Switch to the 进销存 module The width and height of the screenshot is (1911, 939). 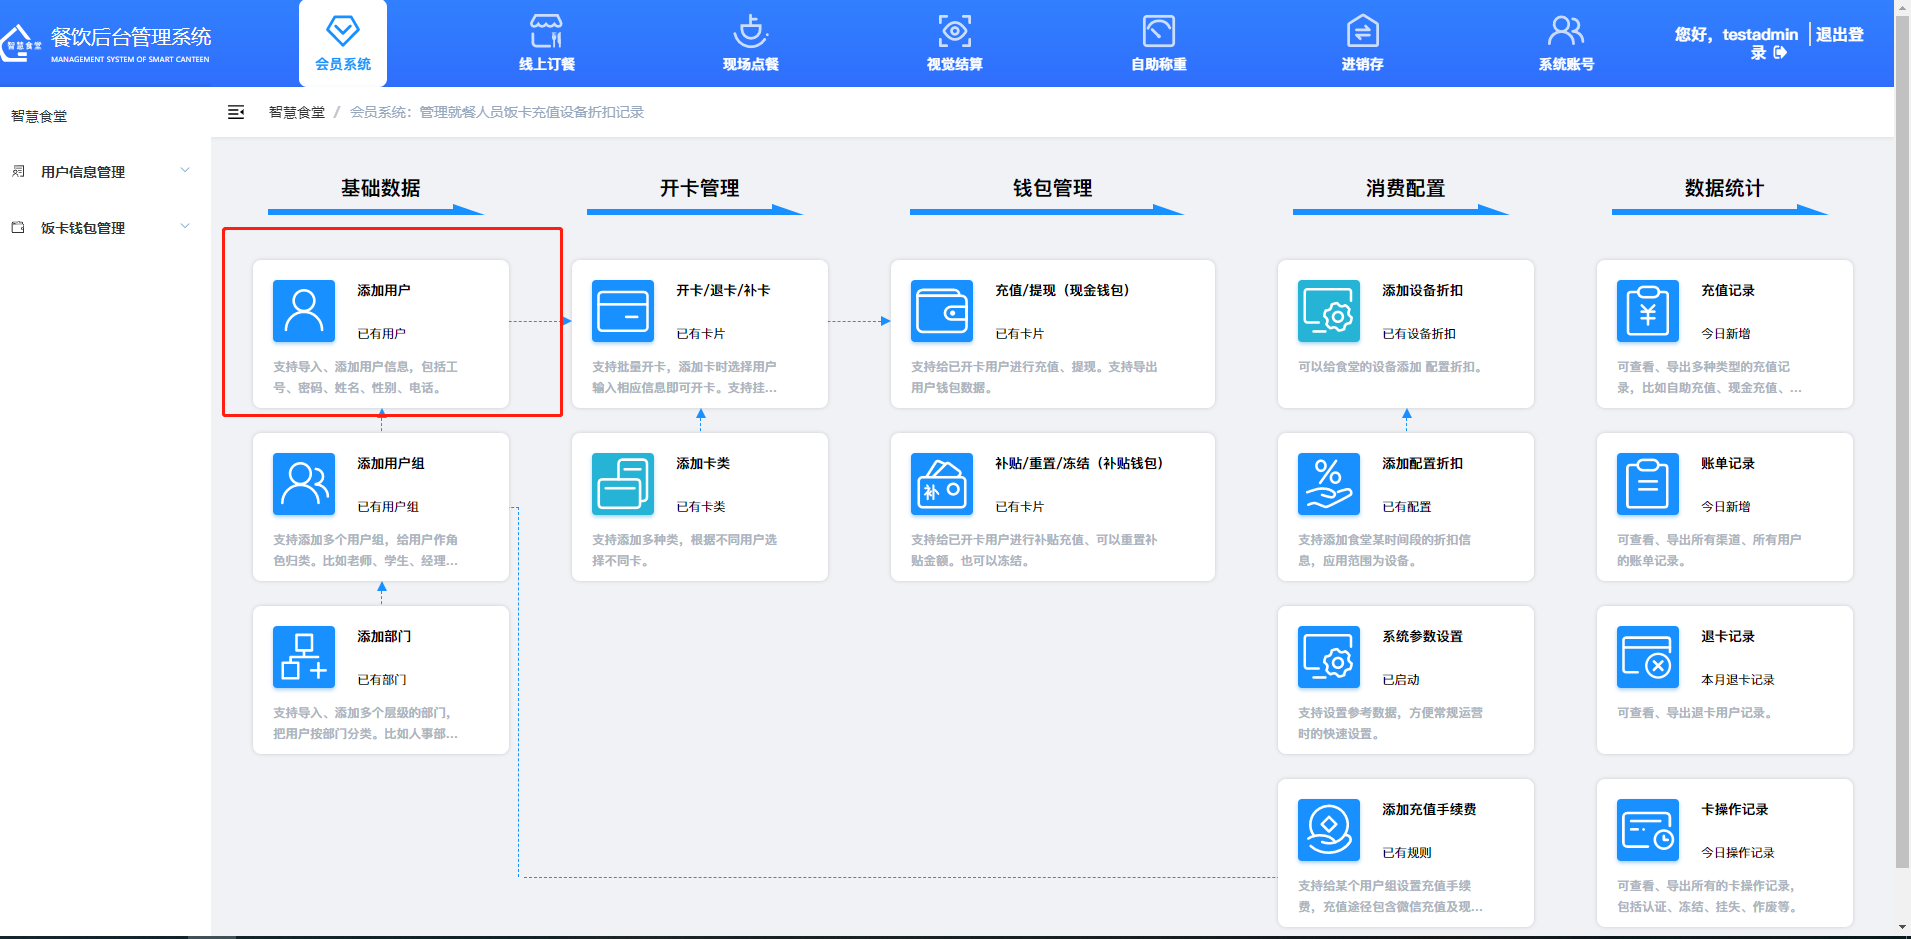[x=1361, y=43]
